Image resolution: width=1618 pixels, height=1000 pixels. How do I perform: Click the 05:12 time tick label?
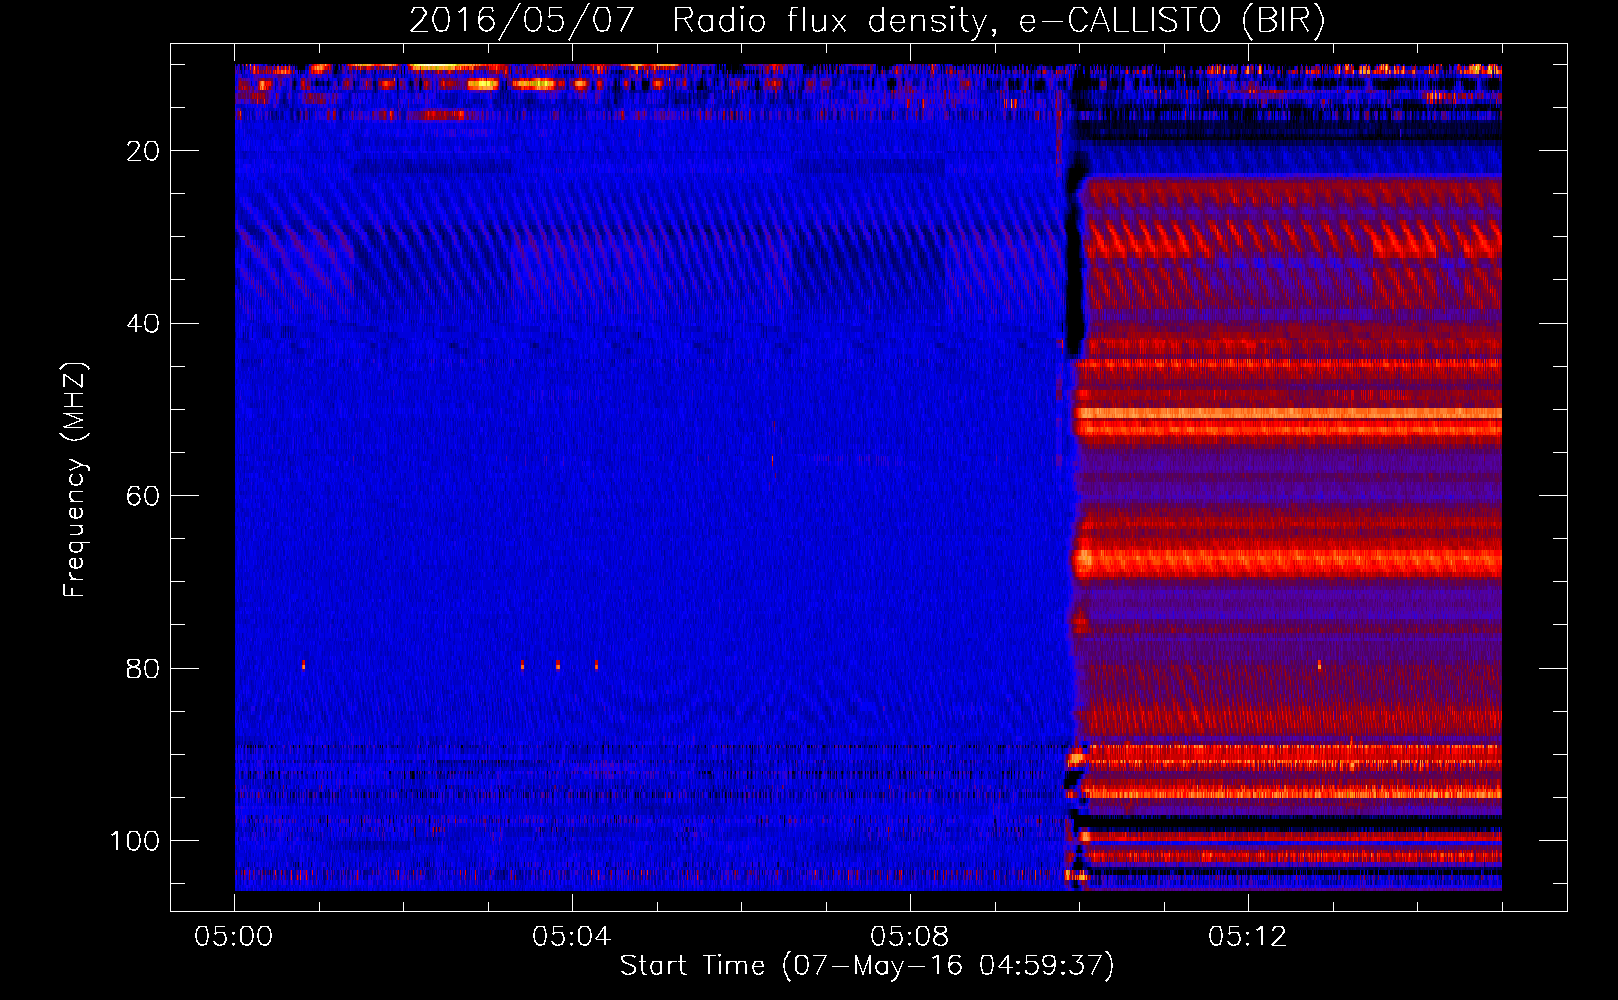[1248, 937]
